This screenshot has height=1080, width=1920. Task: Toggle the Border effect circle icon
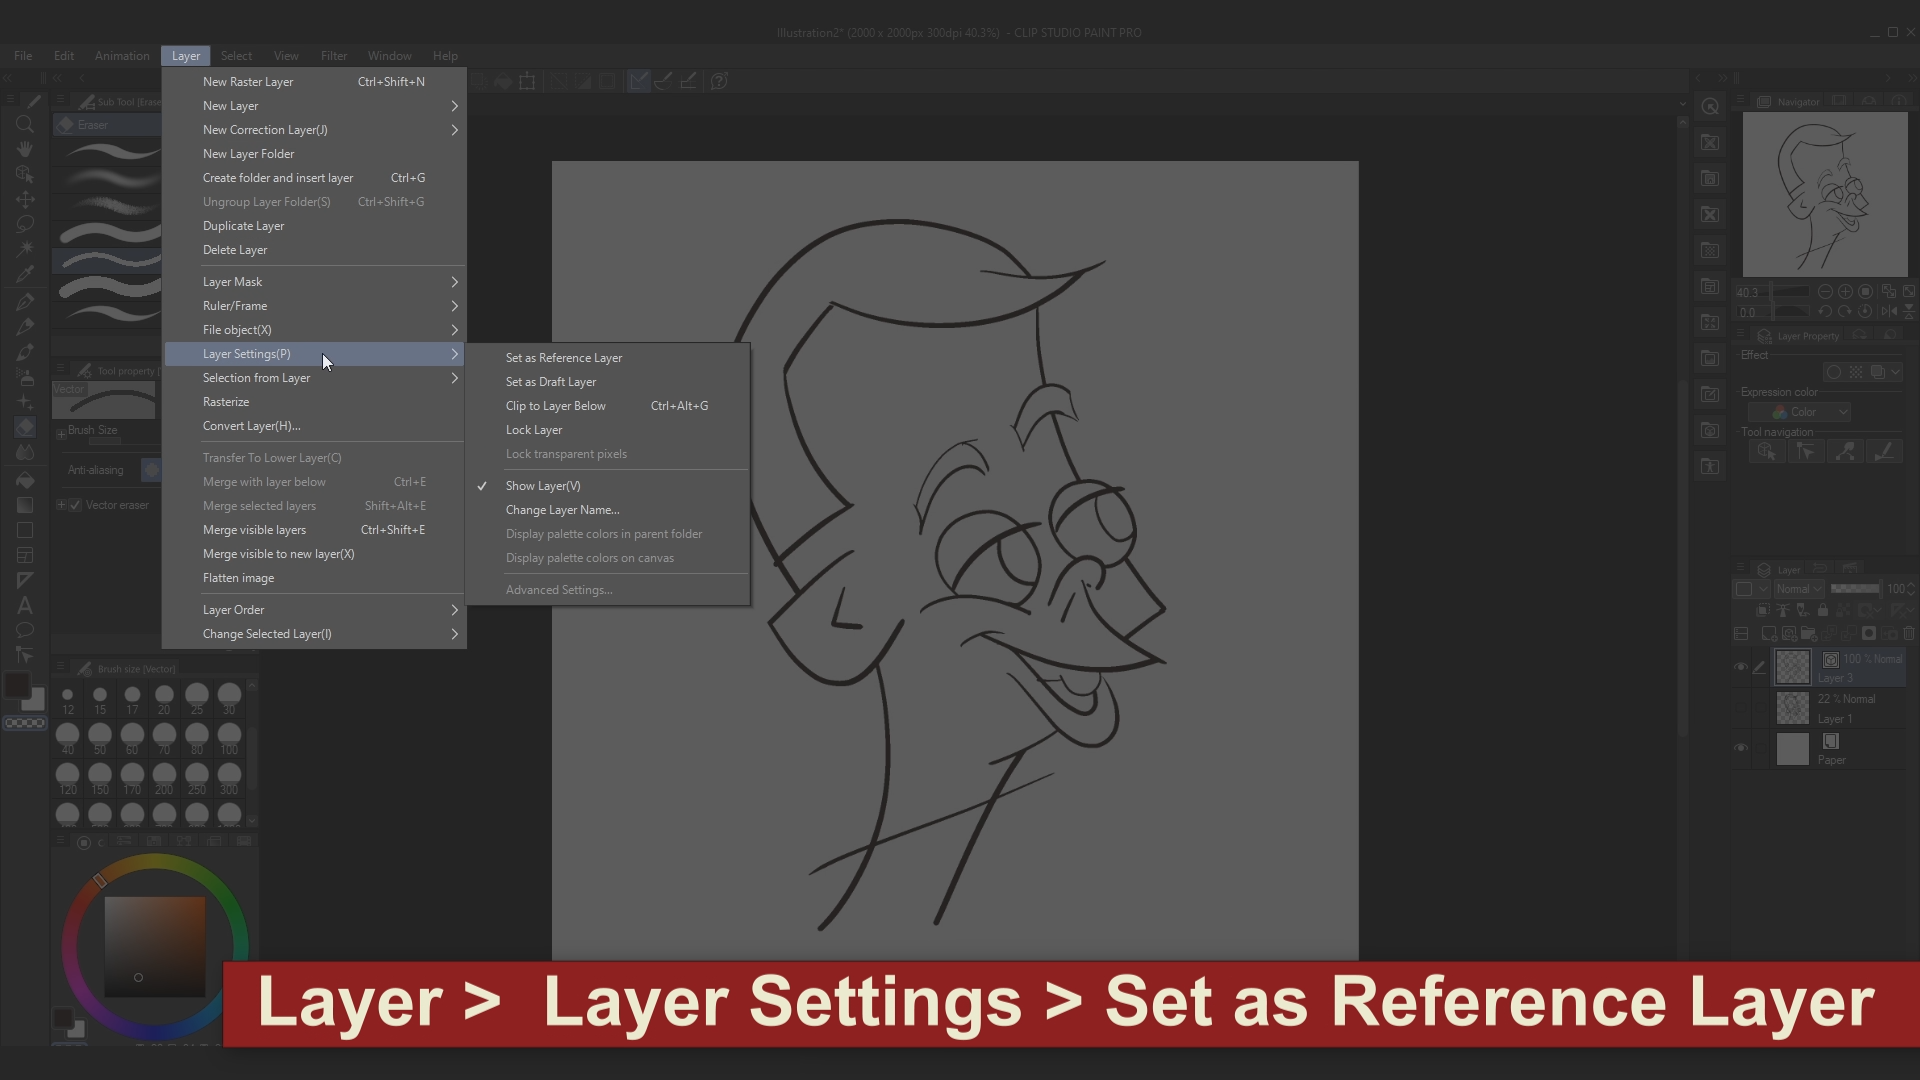1833,372
